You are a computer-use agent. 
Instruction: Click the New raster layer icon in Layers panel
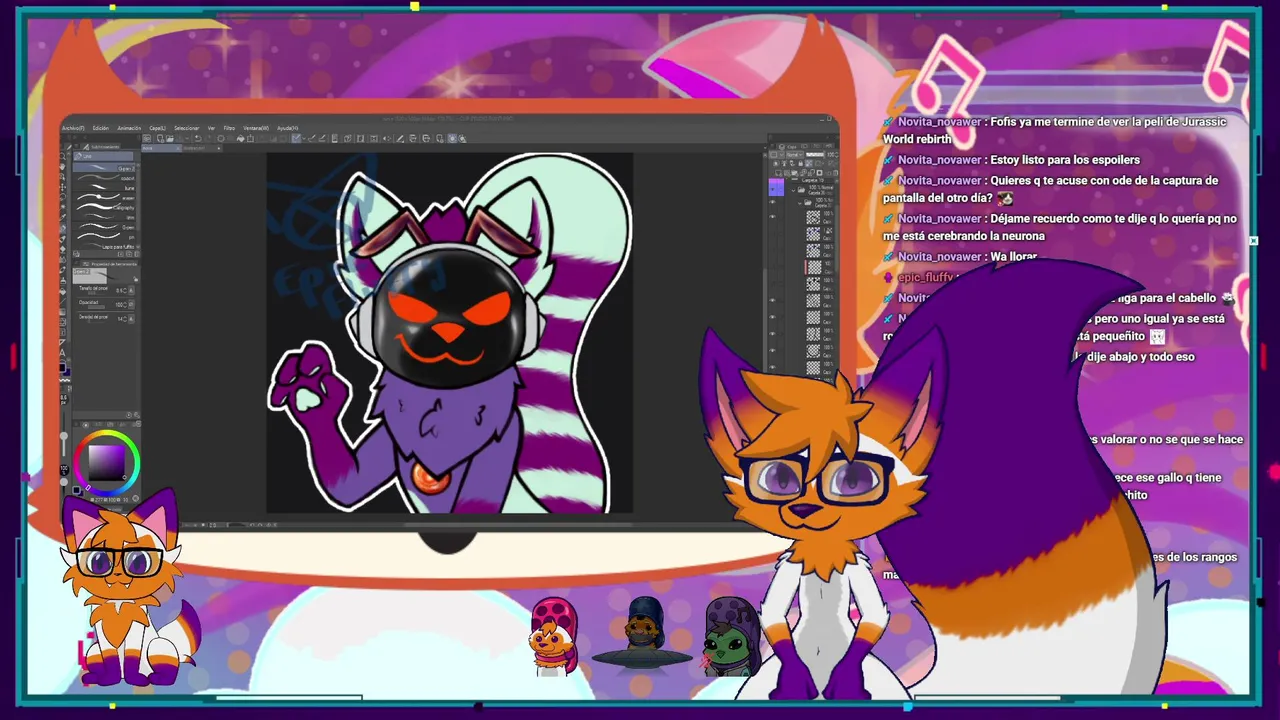779,173
